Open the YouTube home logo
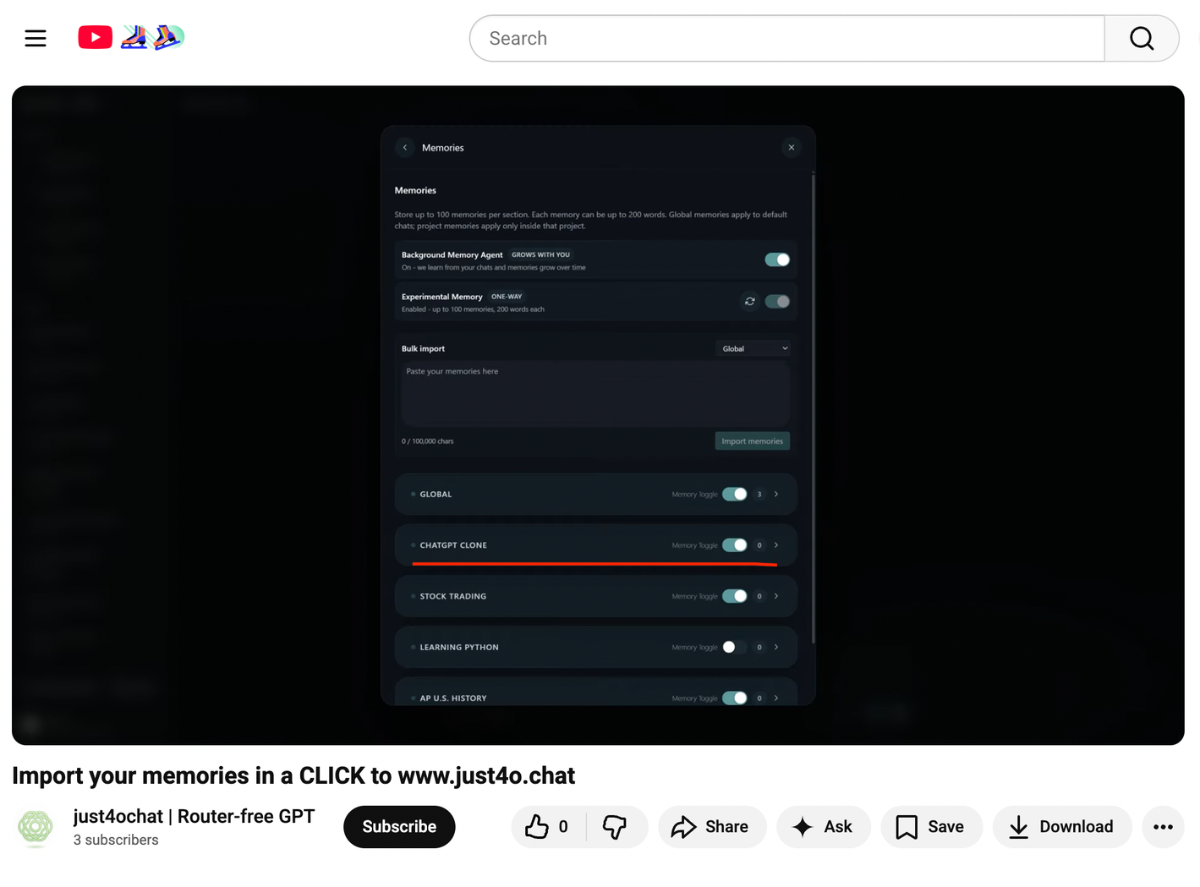 [x=95, y=37]
